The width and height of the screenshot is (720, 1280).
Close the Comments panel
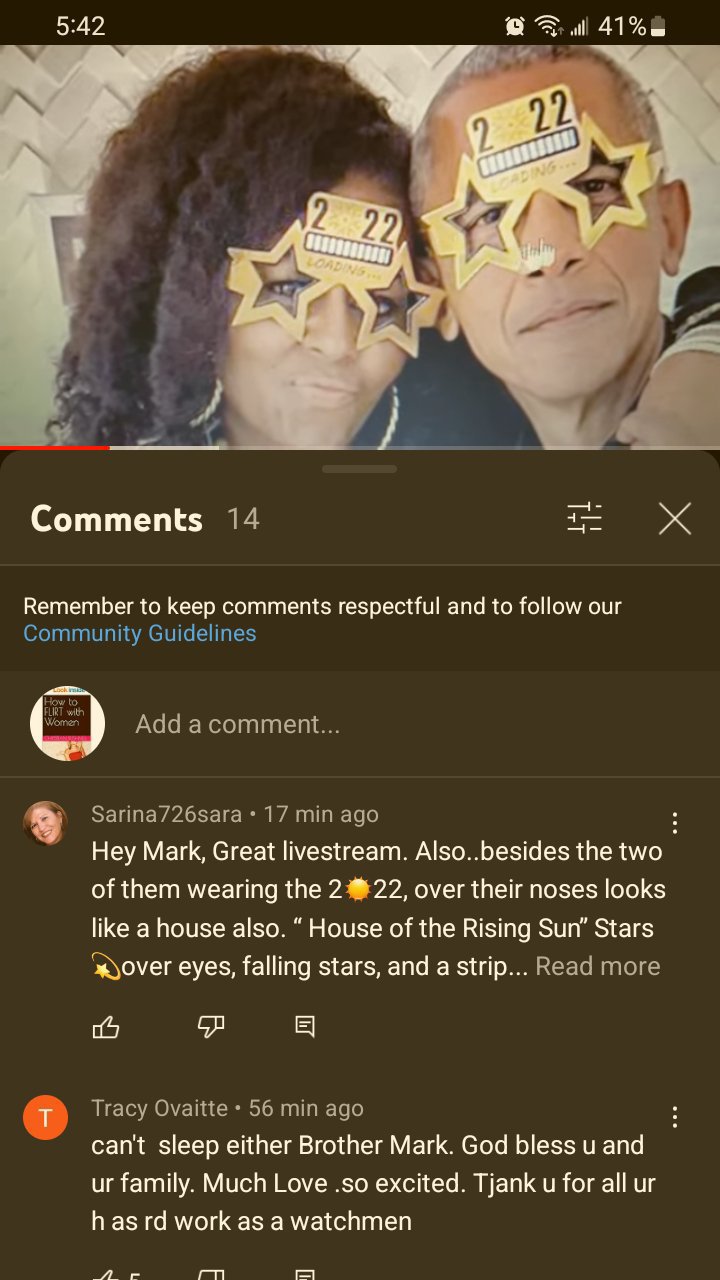point(675,518)
